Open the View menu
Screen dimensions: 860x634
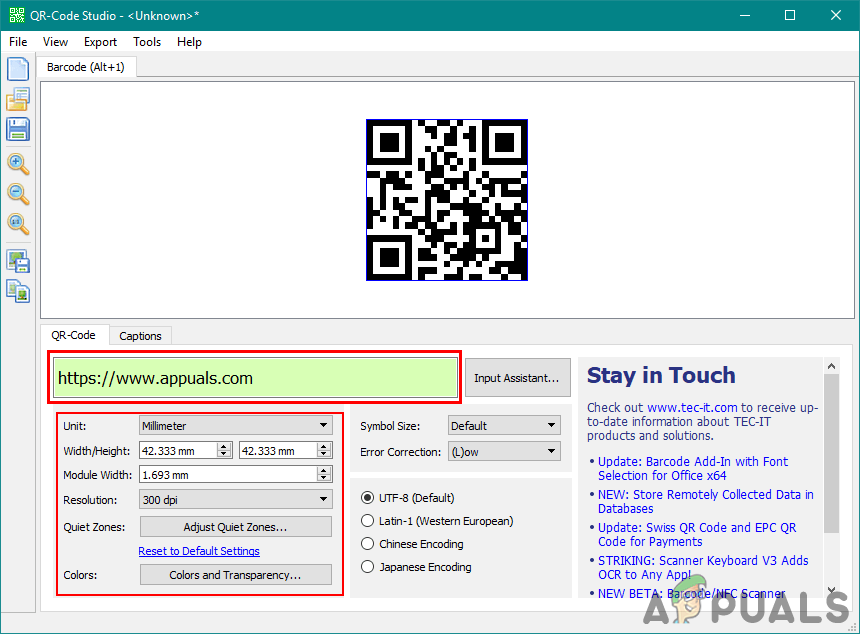pos(55,42)
